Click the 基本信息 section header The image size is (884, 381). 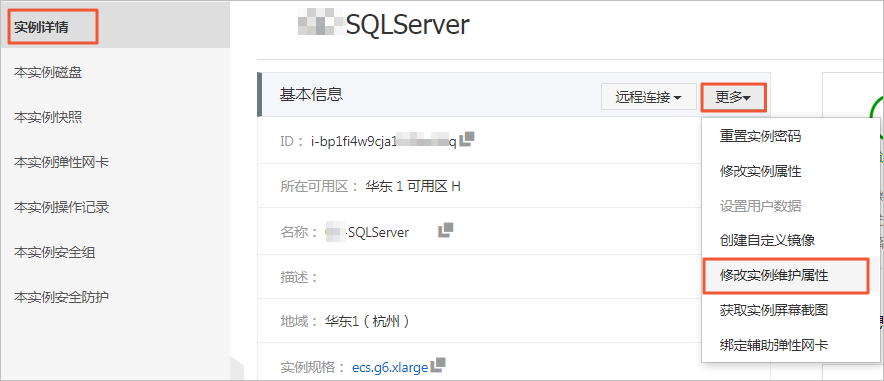click(x=312, y=95)
